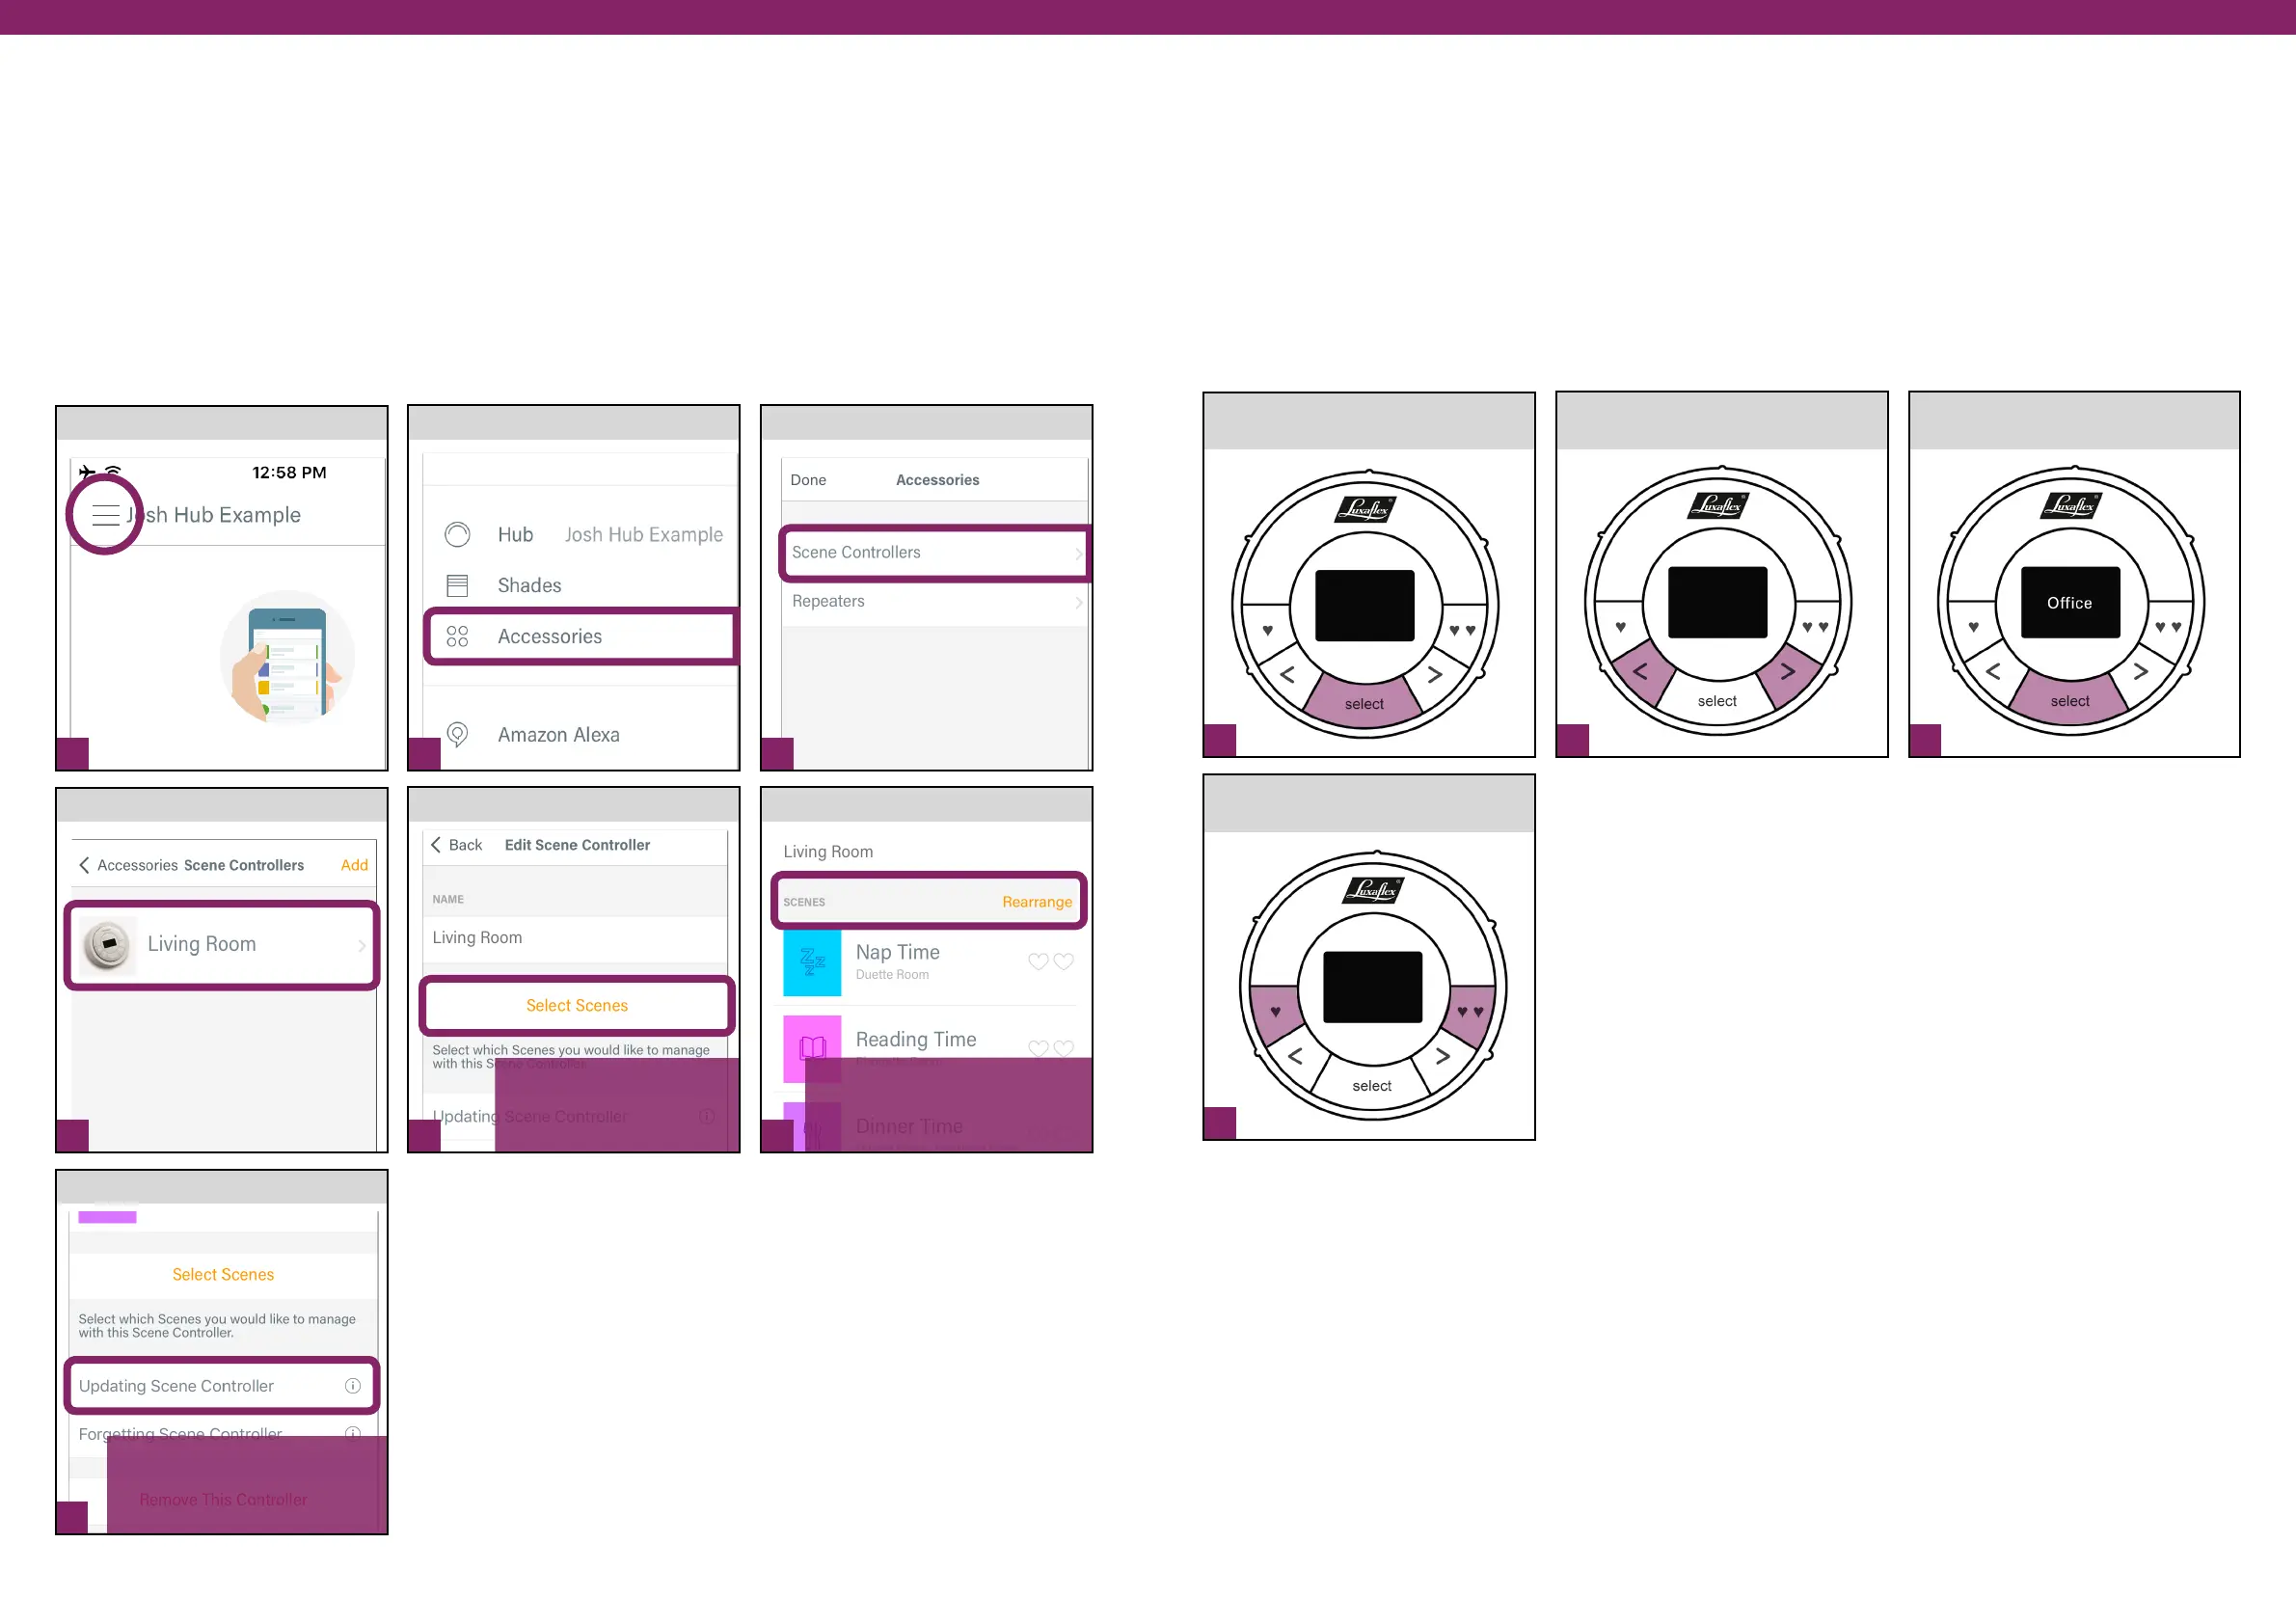Open the Repeaters row
Screen dimensions: 2296x1624
click(x=934, y=601)
